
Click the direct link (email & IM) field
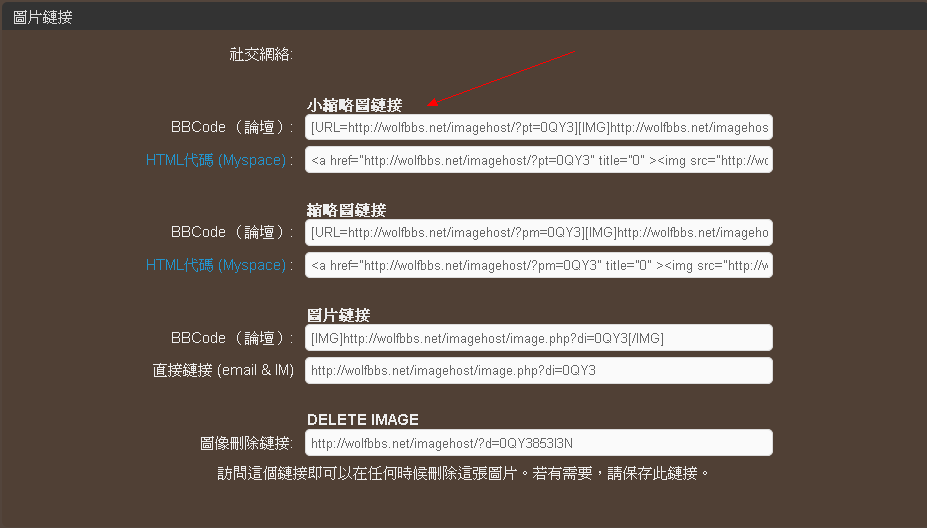(x=539, y=370)
